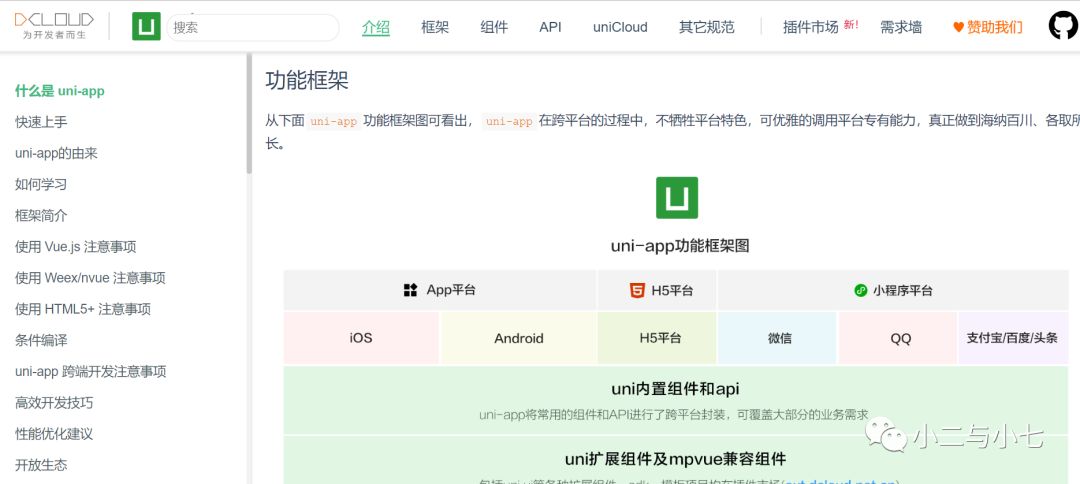The width and height of the screenshot is (1080, 484).
Task: Open 快速上手 in sidebar
Action: (41, 122)
